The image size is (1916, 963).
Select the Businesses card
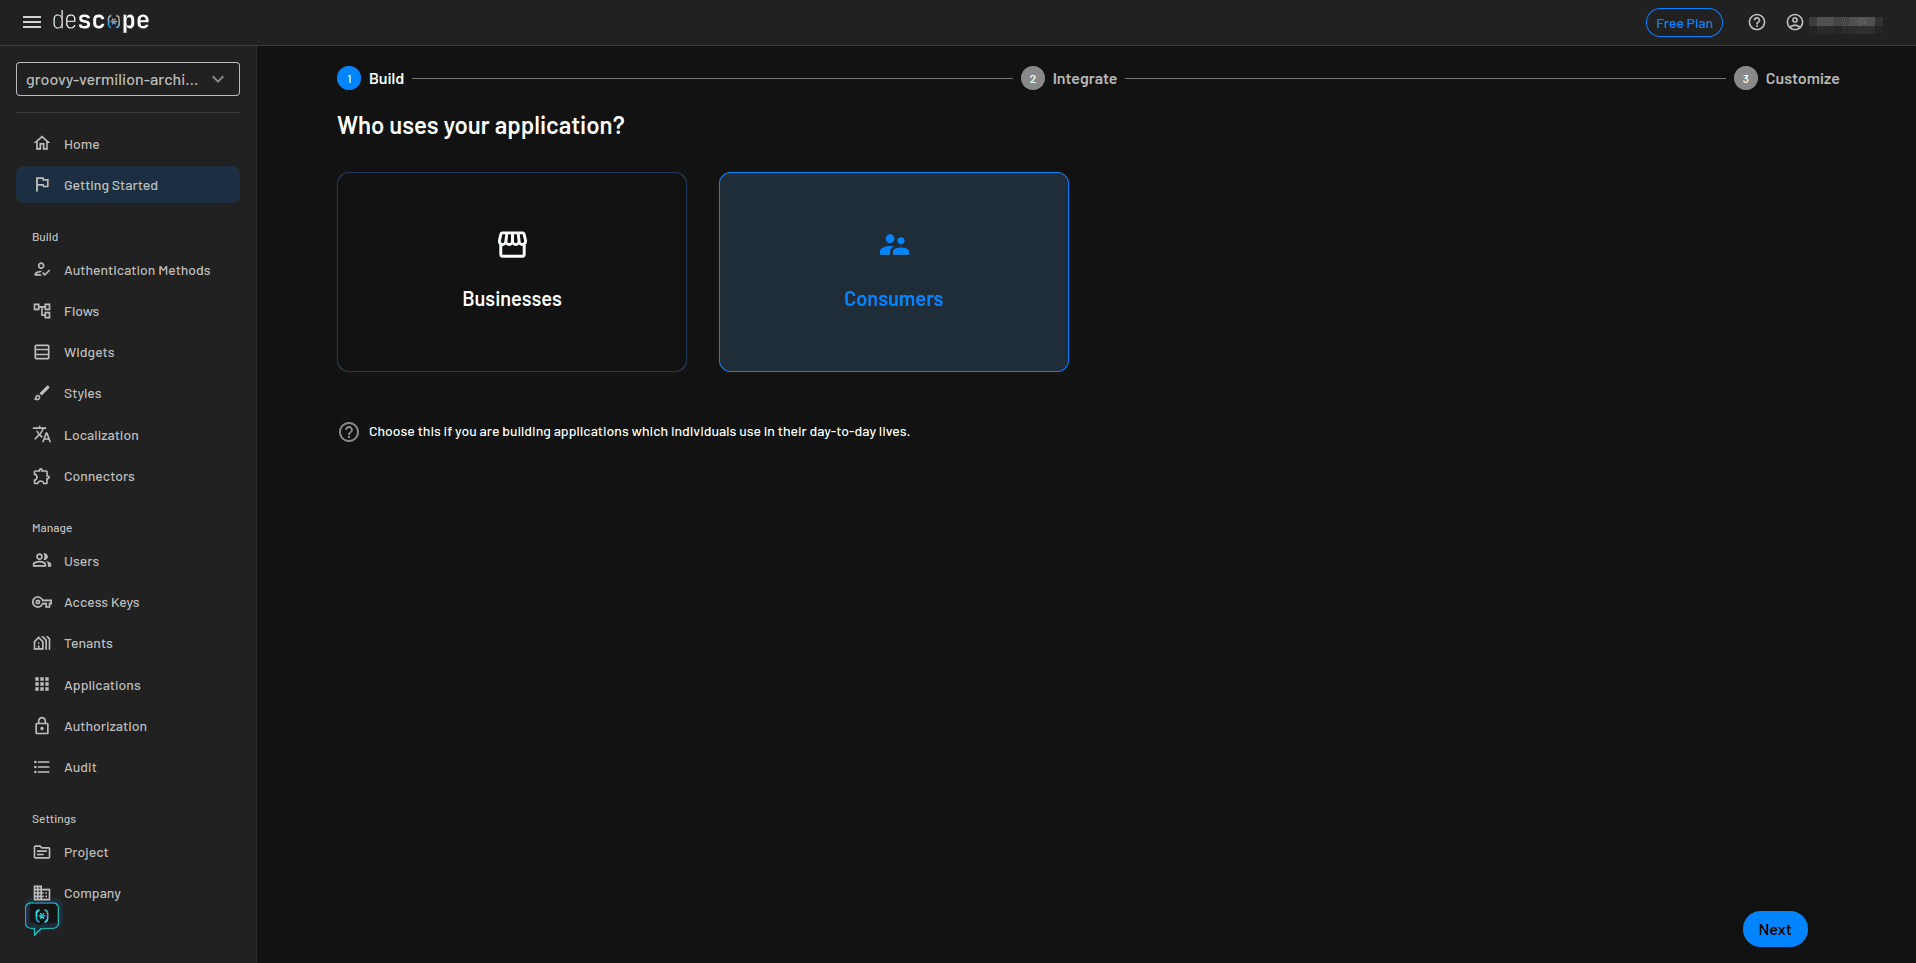(511, 271)
